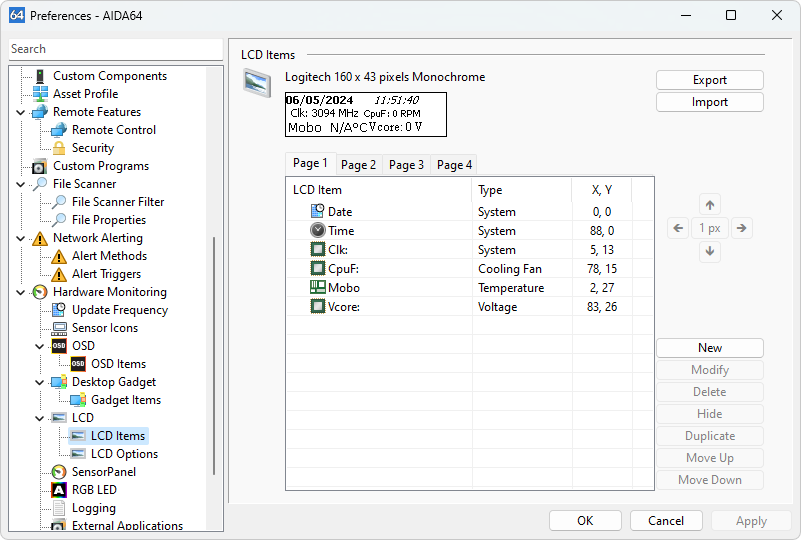The height and width of the screenshot is (540, 801).
Task: Collapse the OSD tree node
Action: coord(40,346)
